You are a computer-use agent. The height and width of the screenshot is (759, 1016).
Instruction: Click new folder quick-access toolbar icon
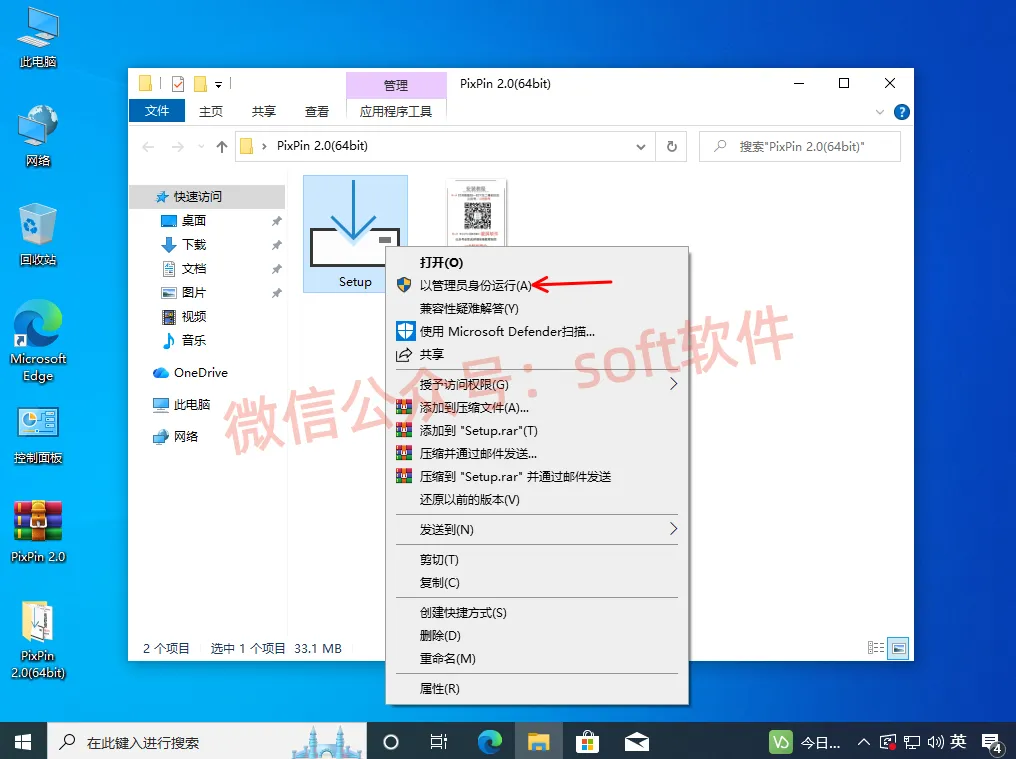[x=201, y=84]
